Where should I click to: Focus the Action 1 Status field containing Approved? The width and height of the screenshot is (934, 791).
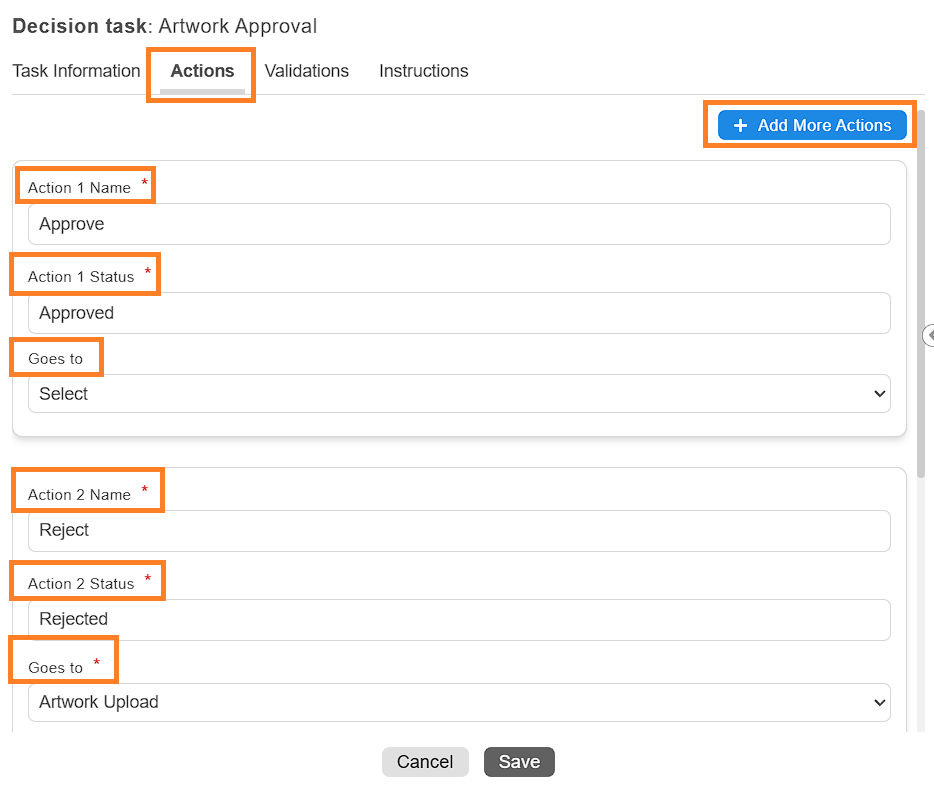coord(459,313)
